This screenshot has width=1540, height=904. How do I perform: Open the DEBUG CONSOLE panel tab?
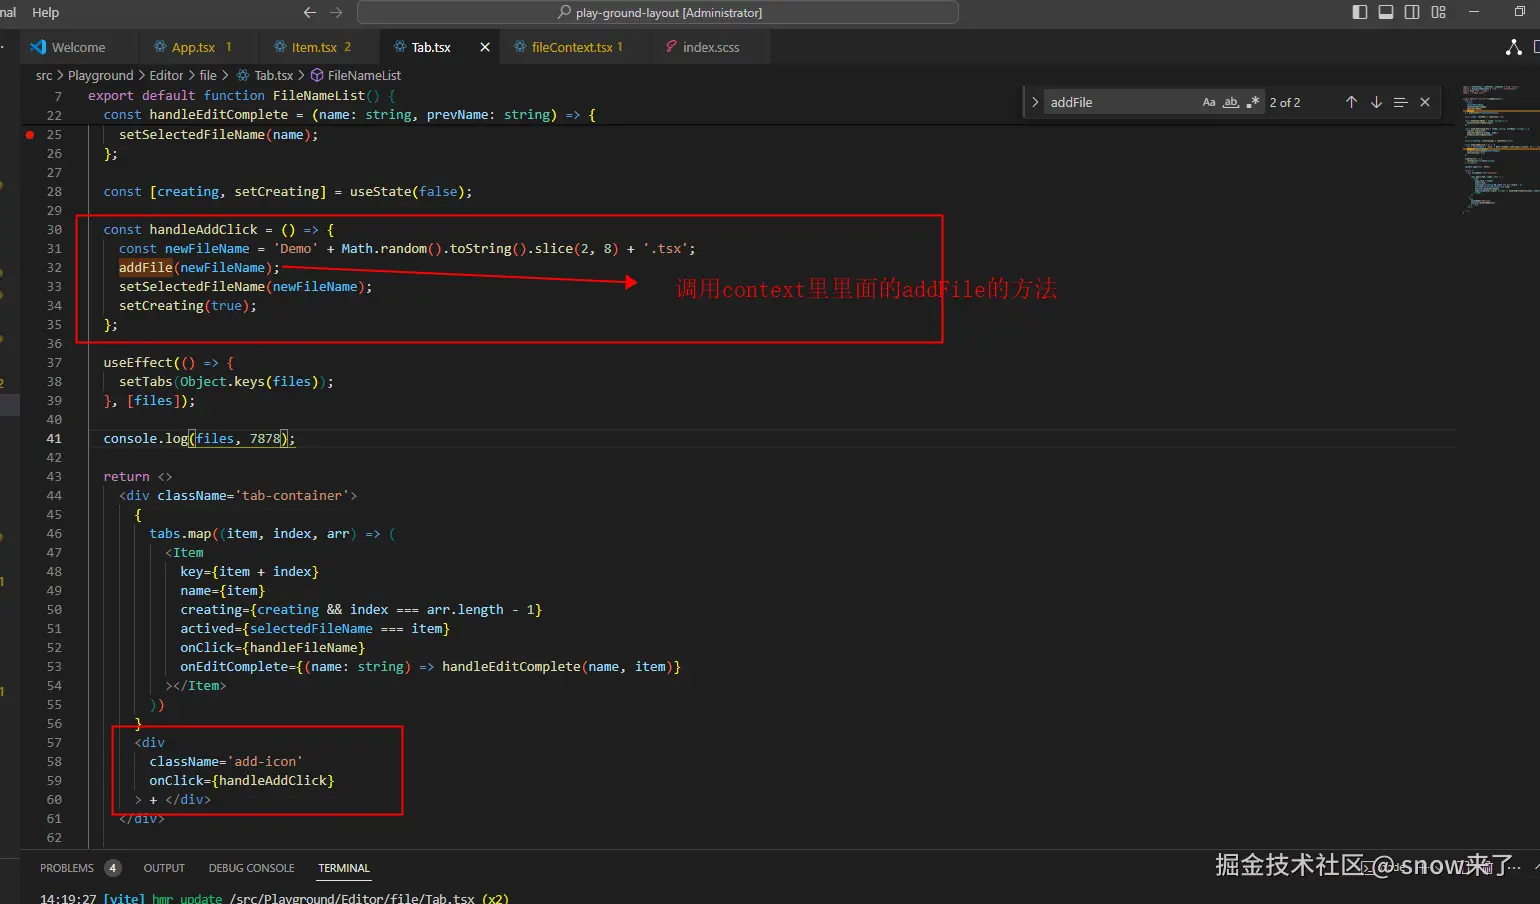[x=251, y=868]
